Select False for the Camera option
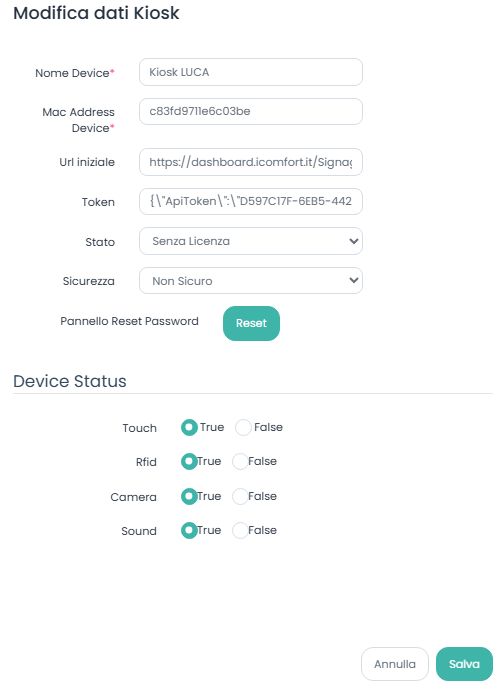 pyautogui.click(x=240, y=496)
